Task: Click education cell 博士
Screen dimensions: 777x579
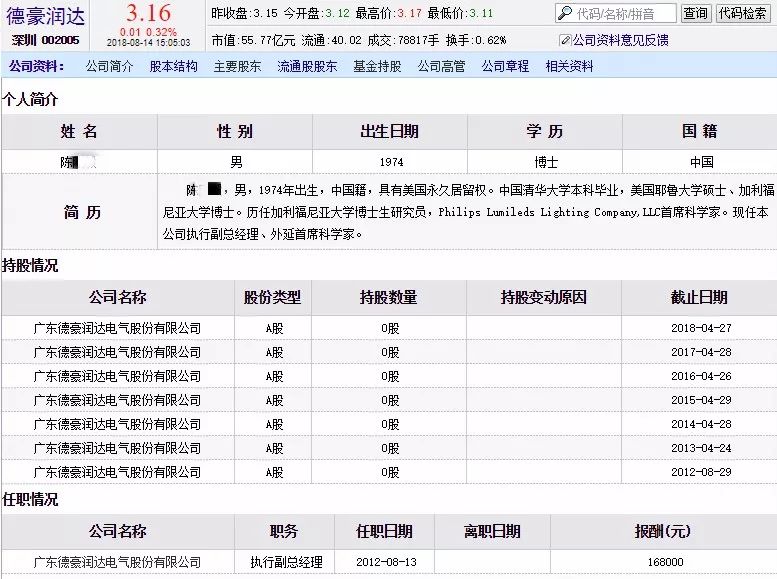Action: point(546,162)
